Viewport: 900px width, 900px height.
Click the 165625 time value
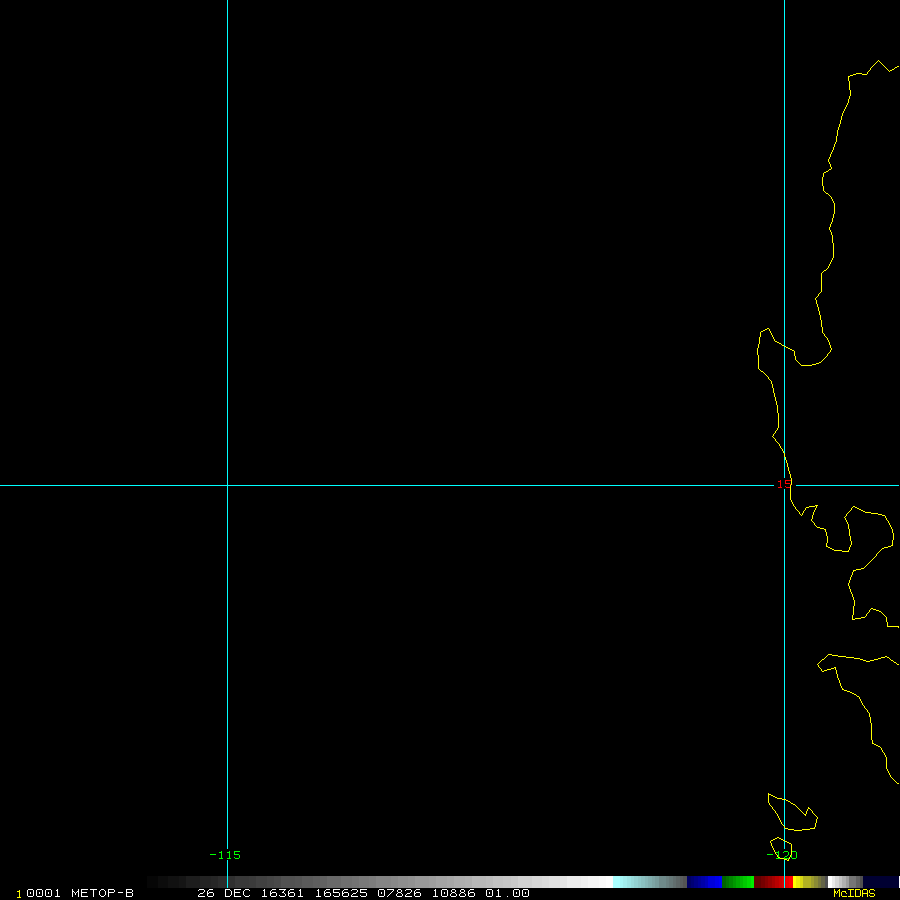coord(341,893)
